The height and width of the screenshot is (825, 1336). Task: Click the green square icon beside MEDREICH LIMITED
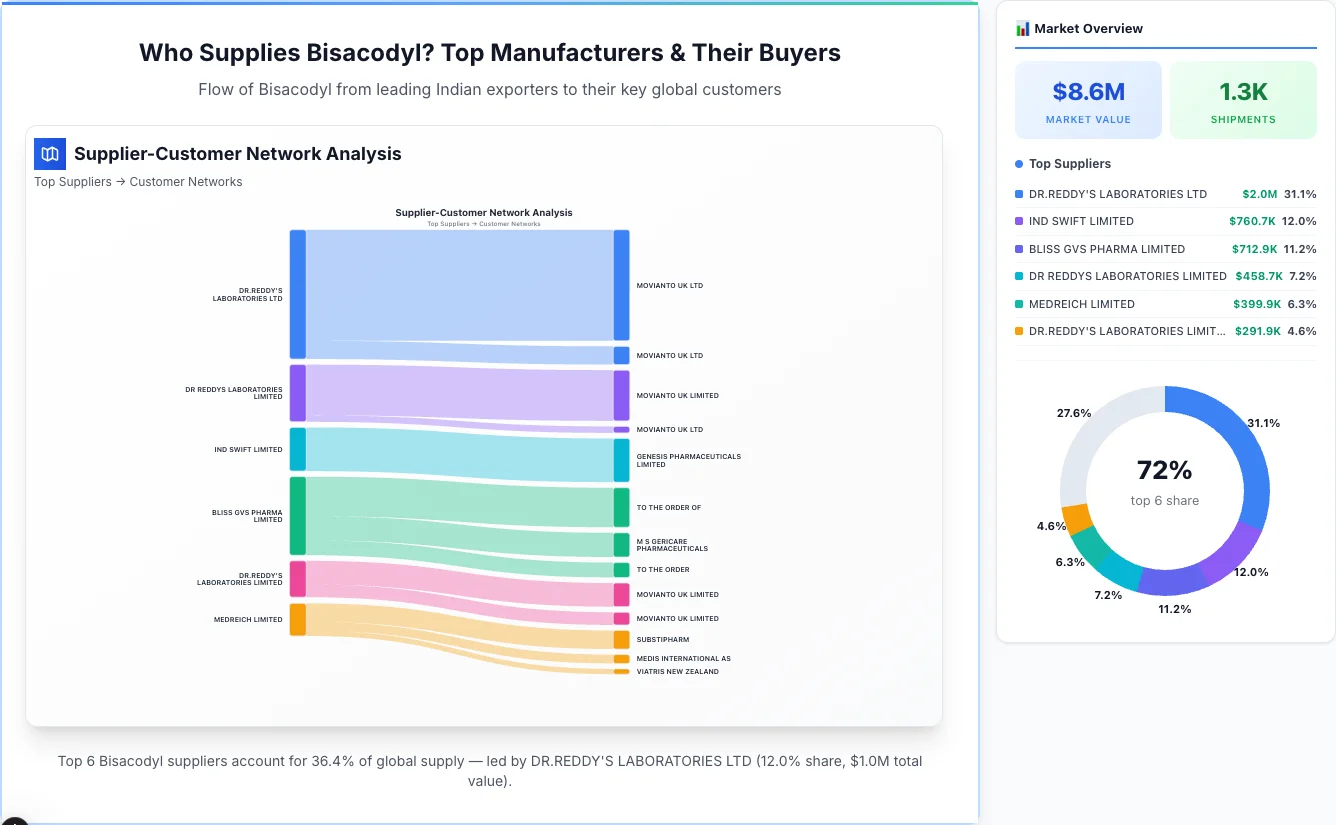click(1019, 304)
